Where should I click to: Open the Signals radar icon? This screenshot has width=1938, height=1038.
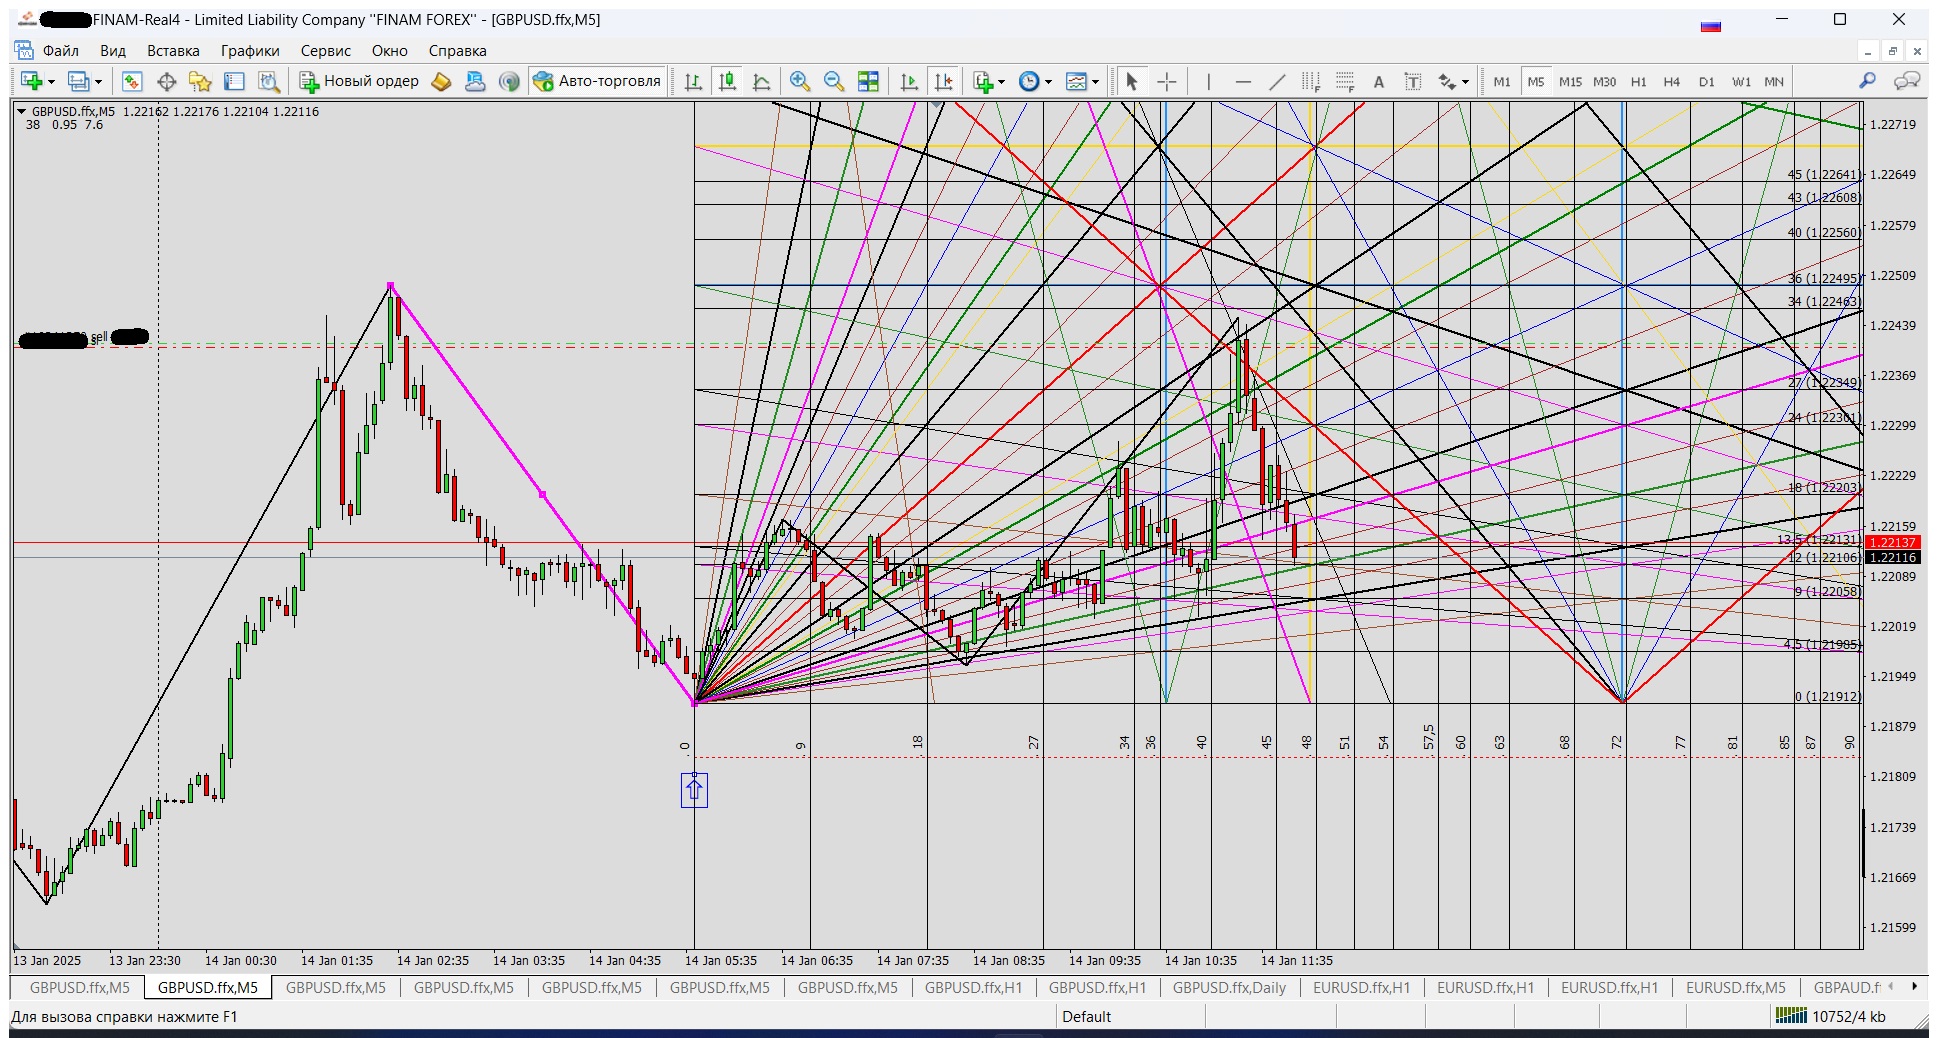tap(509, 82)
